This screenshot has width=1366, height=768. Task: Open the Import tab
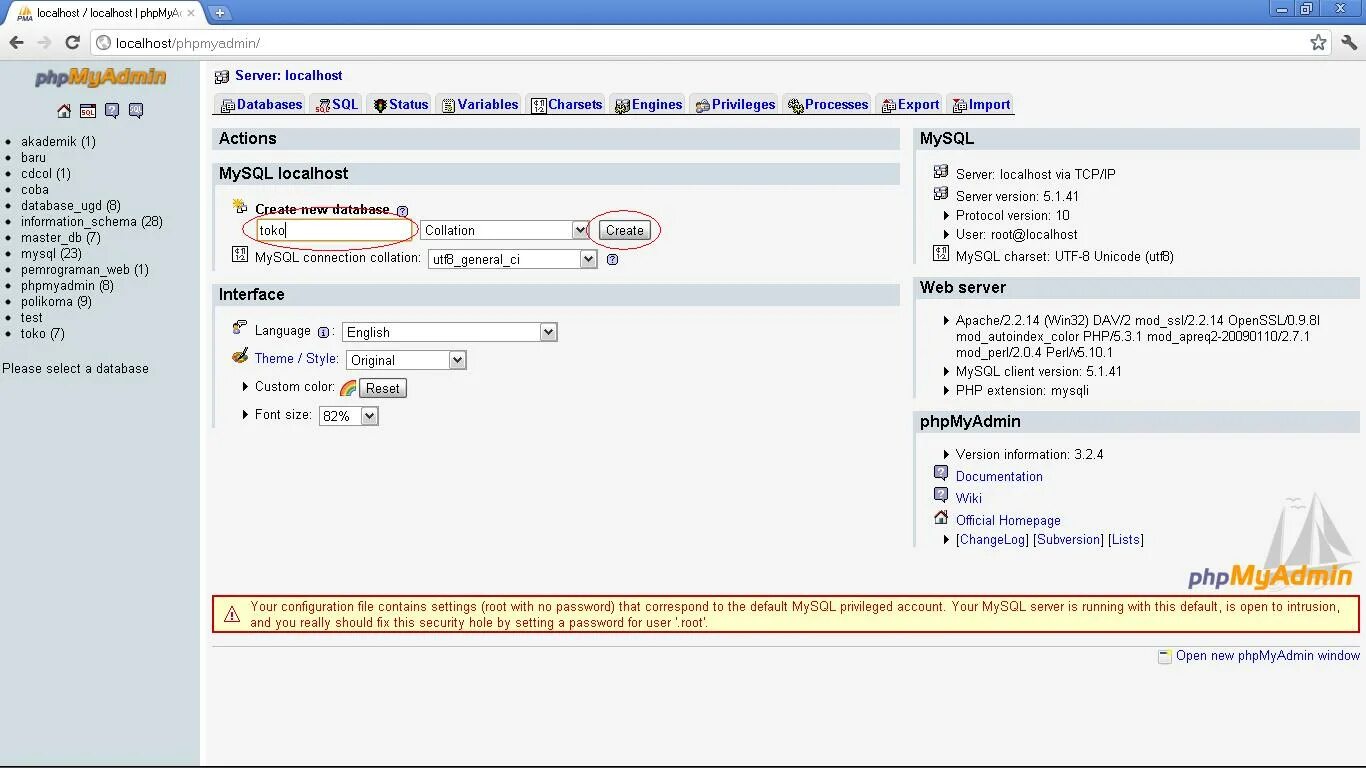click(981, 105)
